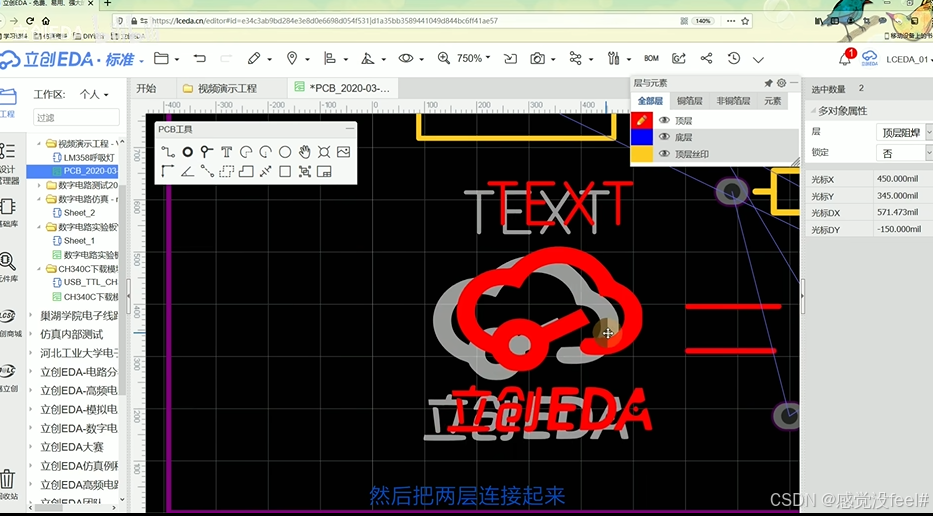This screenshot has width=933, height=516.
Task: Select the Hole tool in PCB tools
Action: click(x=324, y=152)
